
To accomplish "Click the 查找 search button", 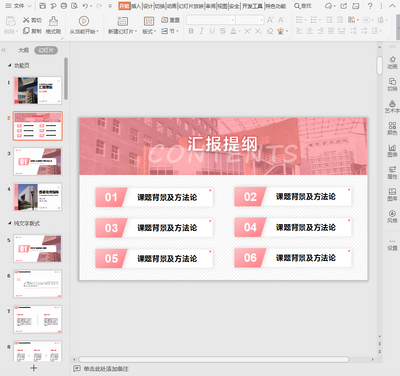I will coord(303,6).
